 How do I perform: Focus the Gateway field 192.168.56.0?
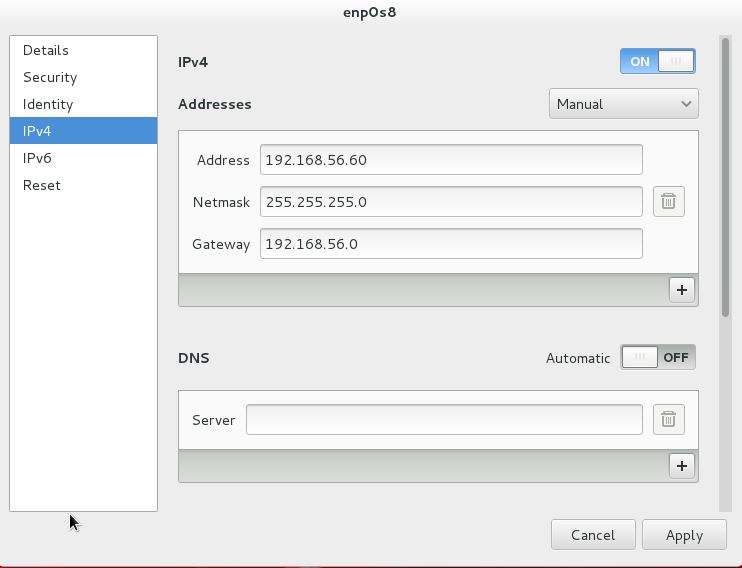451,244
